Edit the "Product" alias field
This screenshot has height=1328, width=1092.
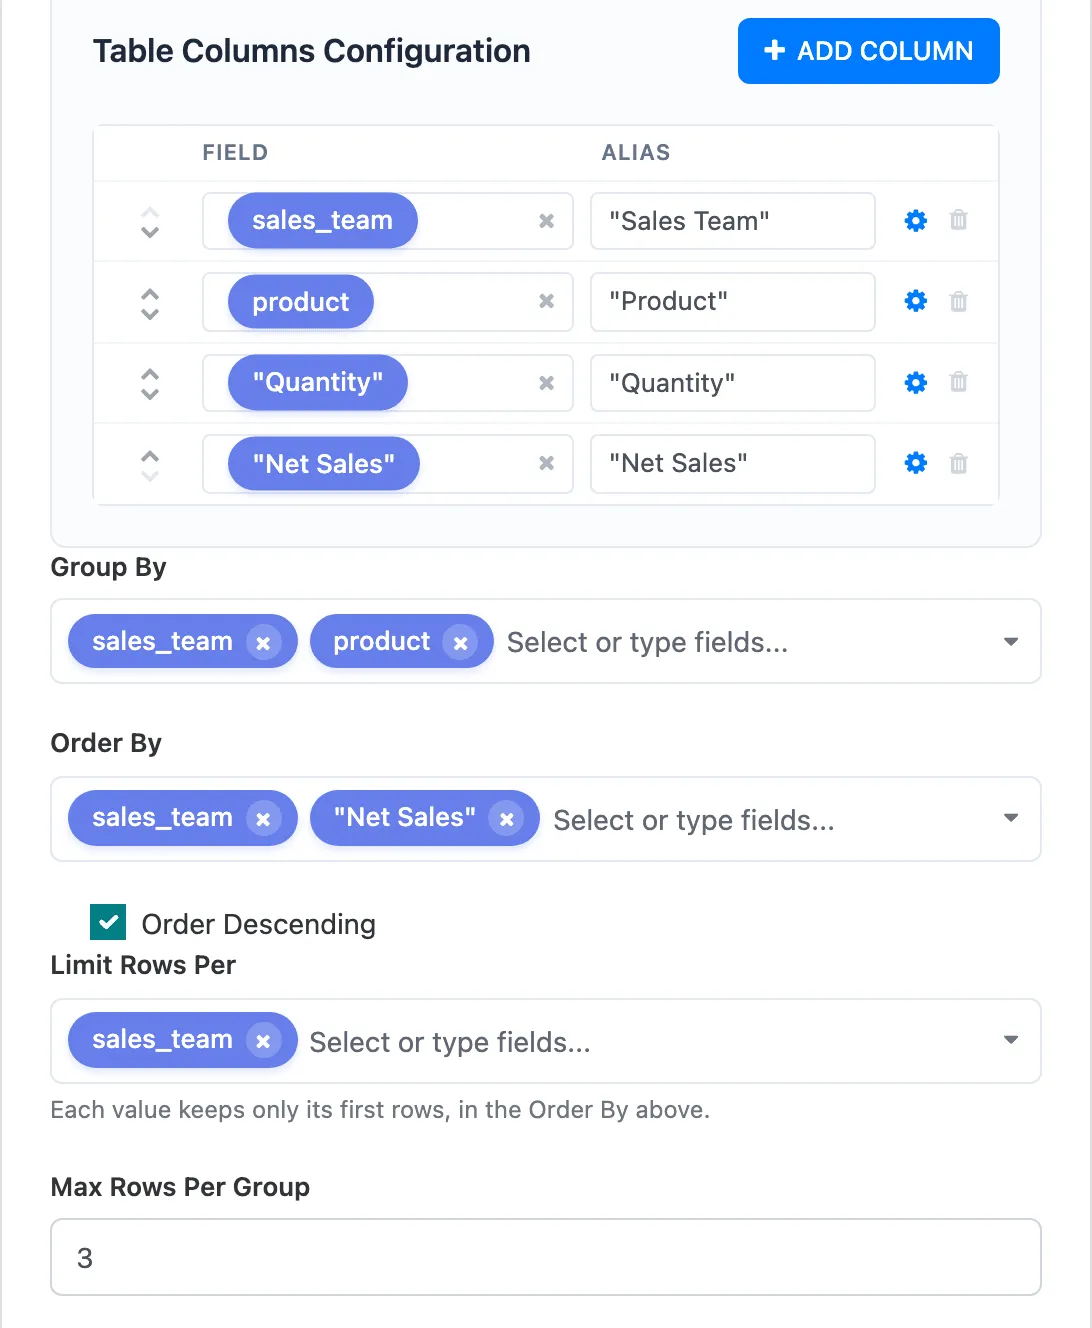point(733,301)
